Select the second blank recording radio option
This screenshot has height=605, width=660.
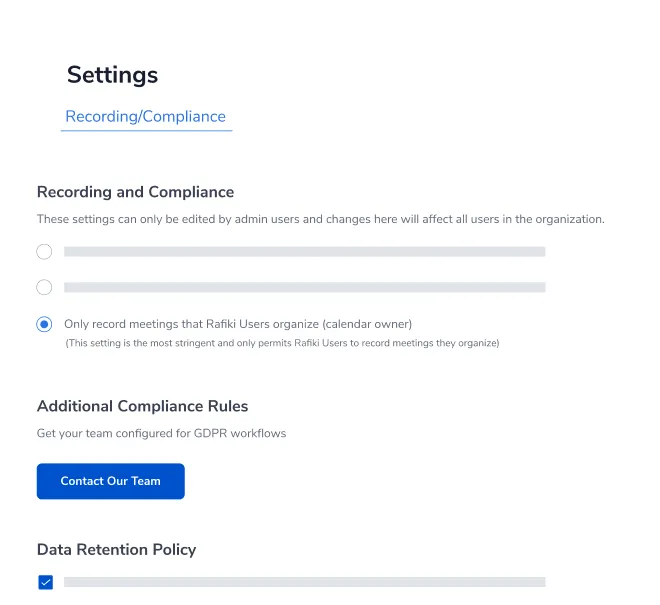[x=44, y=288]
